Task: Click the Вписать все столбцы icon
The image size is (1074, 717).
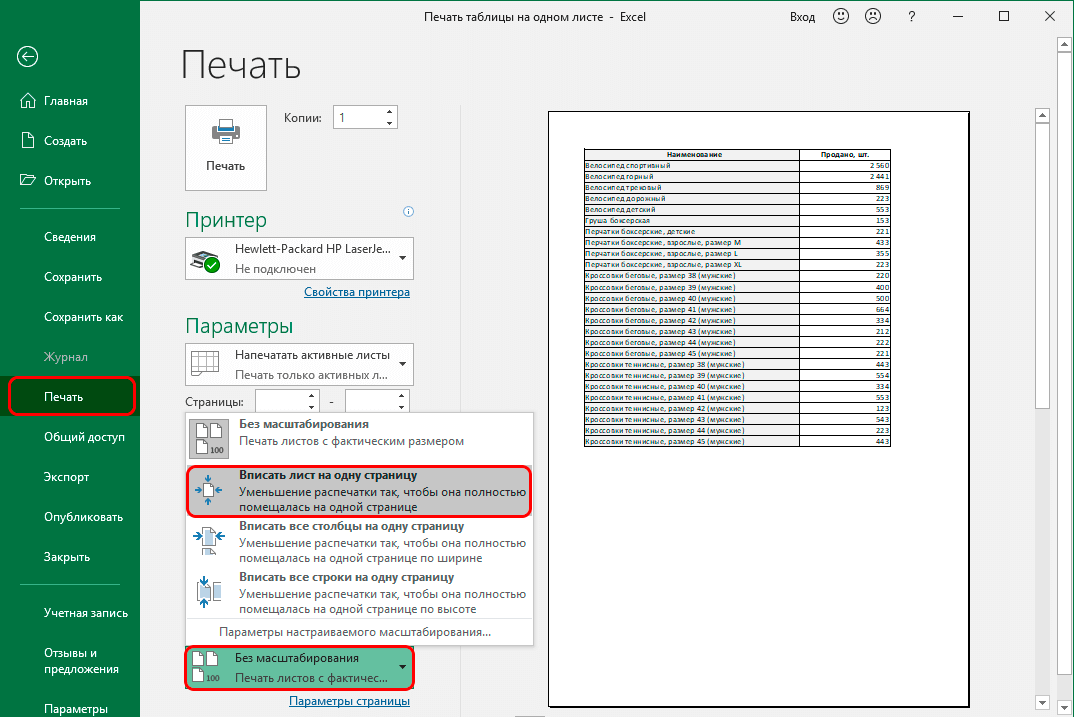Action: click(210, 540)
